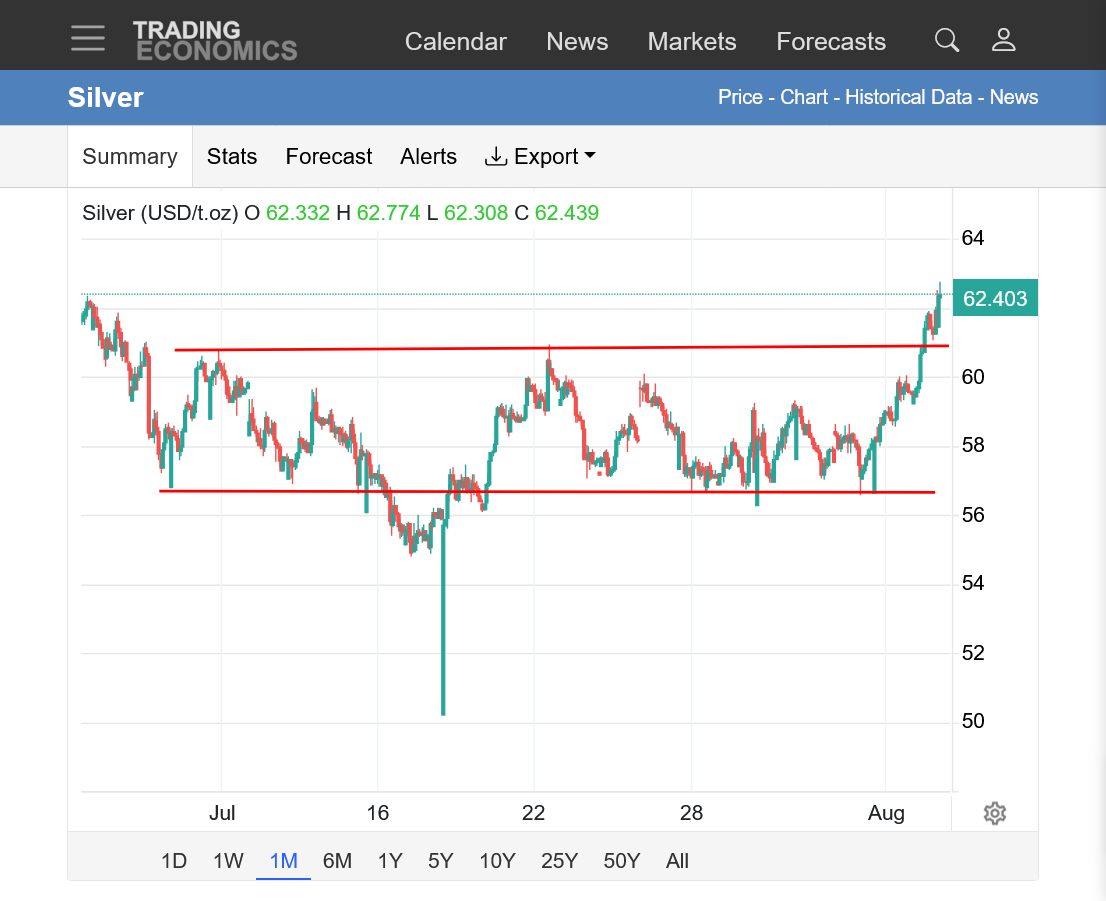This screenshot has width=1106, height=901.
Task: Open Forecasts in top navigation
Action: [831, 42]
